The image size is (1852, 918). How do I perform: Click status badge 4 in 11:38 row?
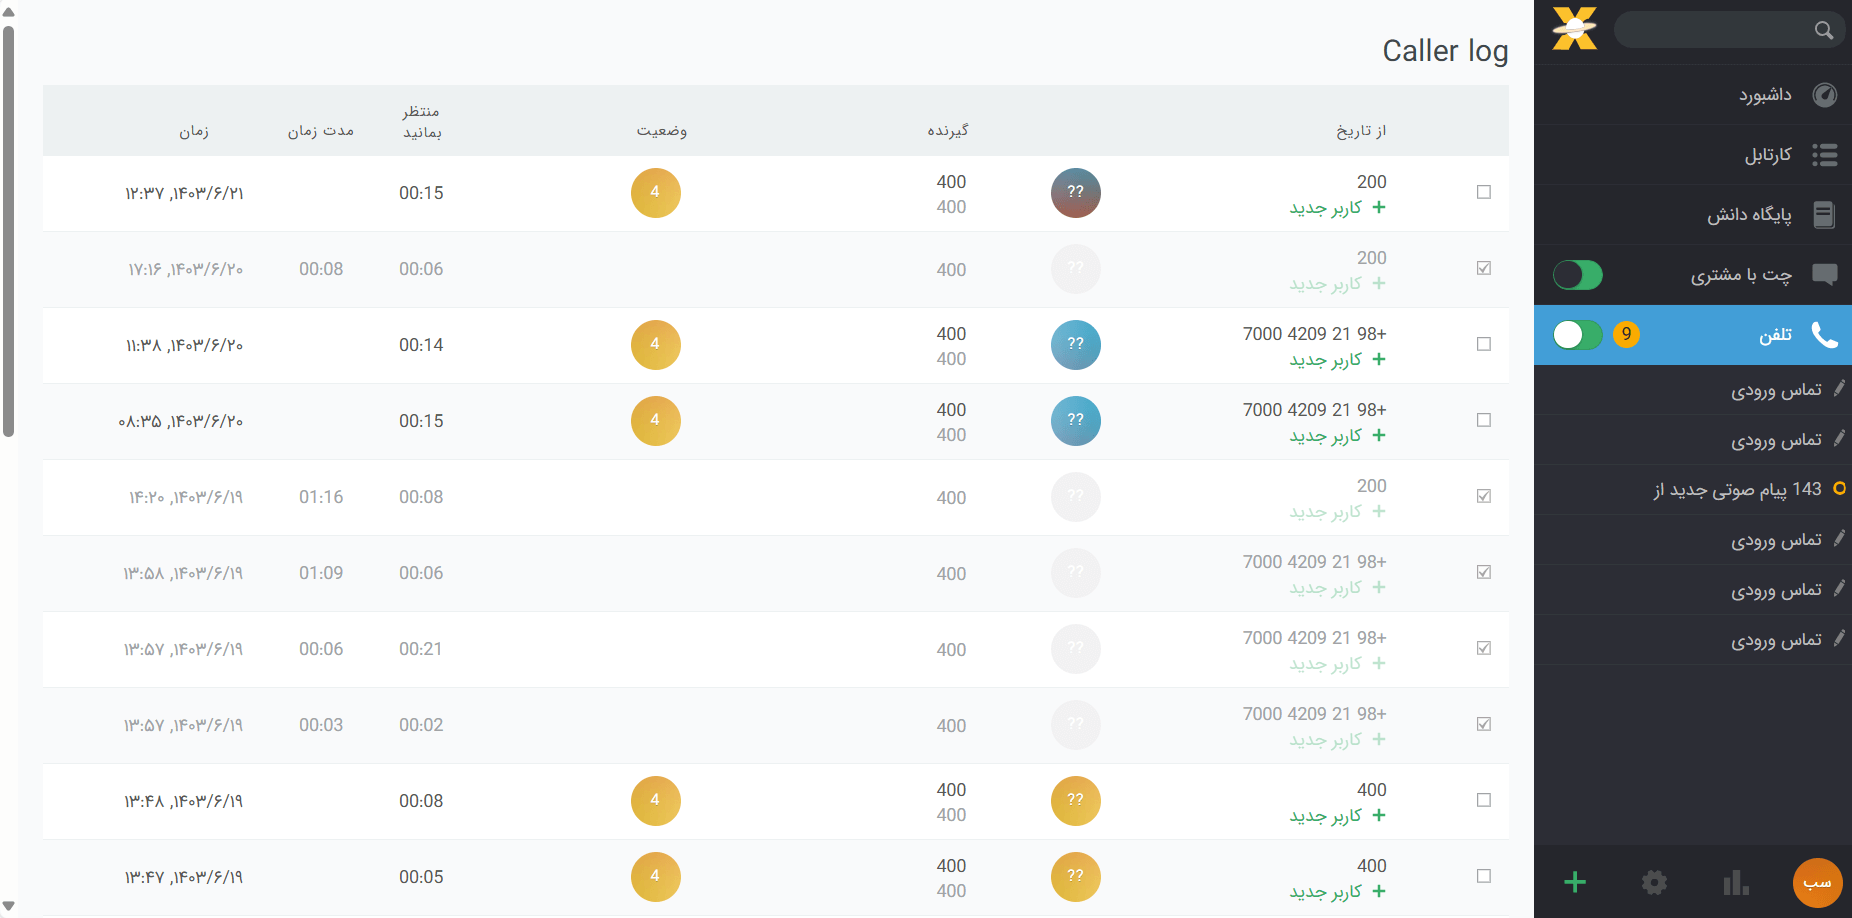pyautogui.click(x=656, y=345)
